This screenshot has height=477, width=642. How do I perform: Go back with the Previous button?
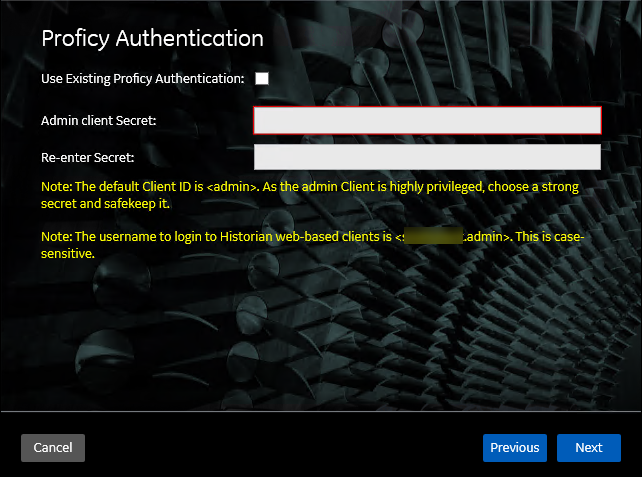(515, 448)
